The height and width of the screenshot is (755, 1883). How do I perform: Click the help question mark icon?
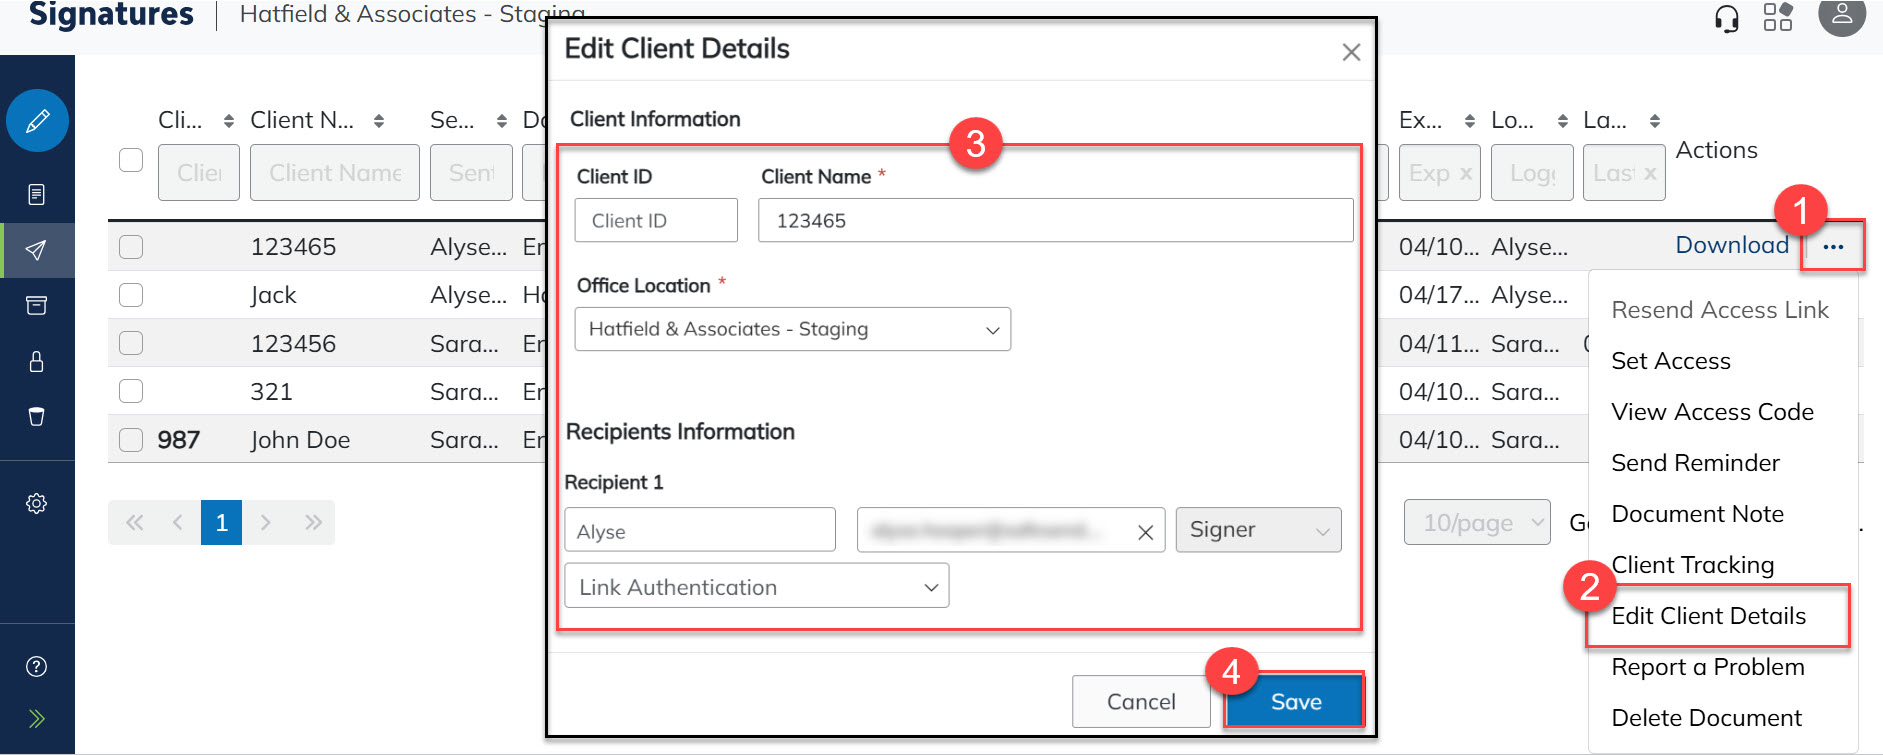click(x=36, y=667)
